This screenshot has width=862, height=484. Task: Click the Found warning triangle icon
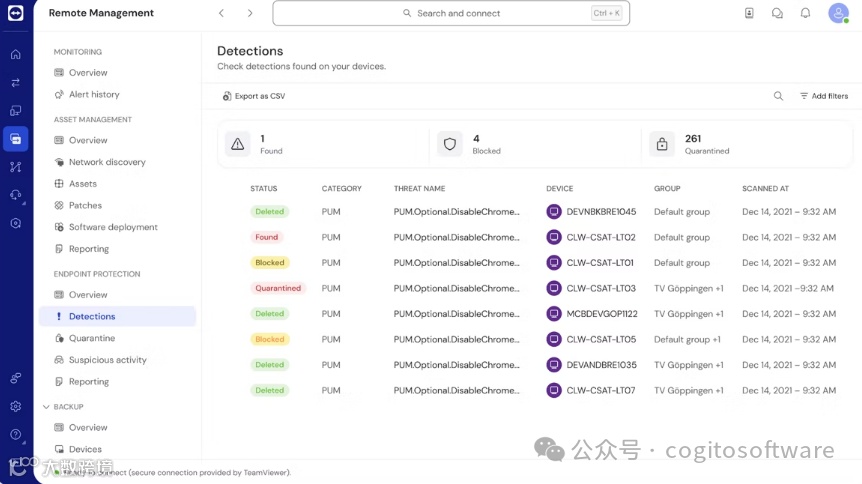click(x=237, y=144)
